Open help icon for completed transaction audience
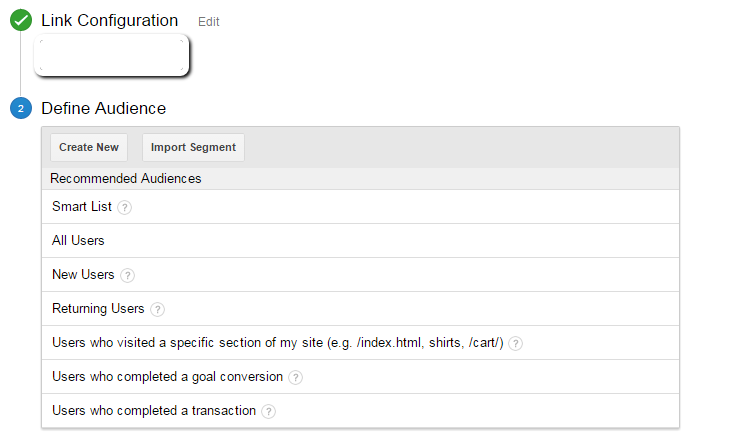This screenshot has width=735, height=435. pyautogui.click(x=268, y=412)
